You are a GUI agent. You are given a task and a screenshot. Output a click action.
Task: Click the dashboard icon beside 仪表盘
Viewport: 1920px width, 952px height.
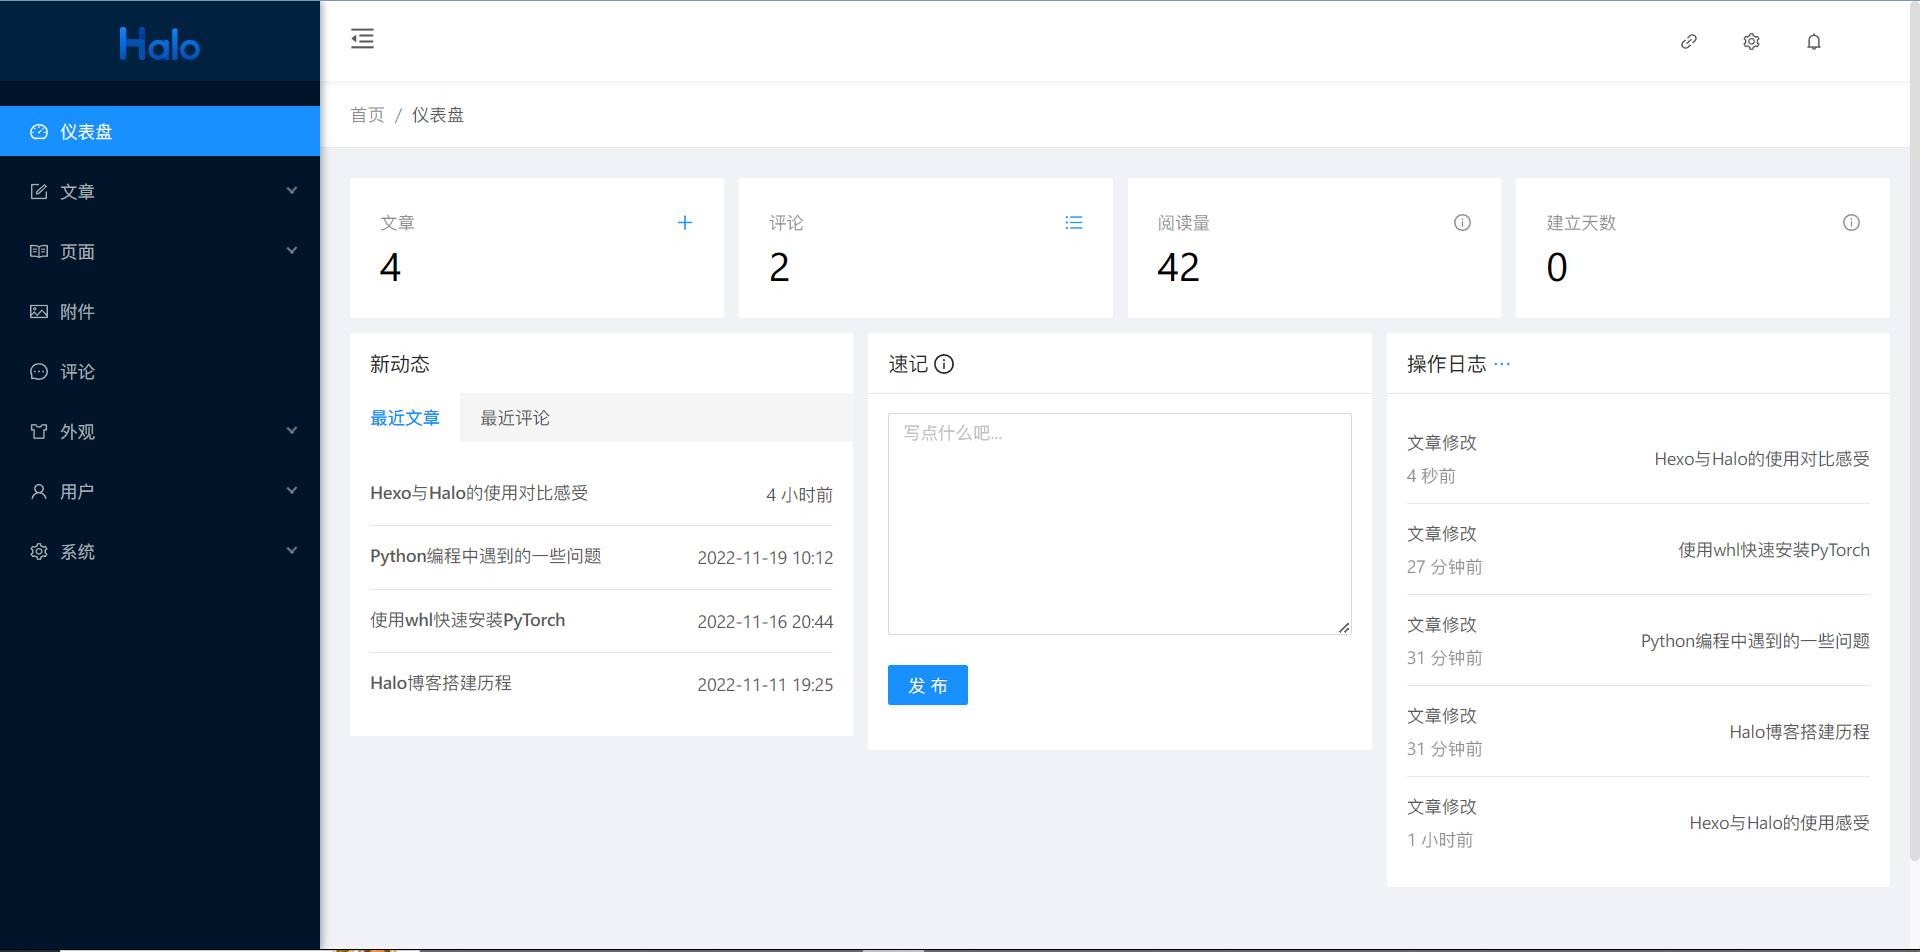tap(39, 132)
